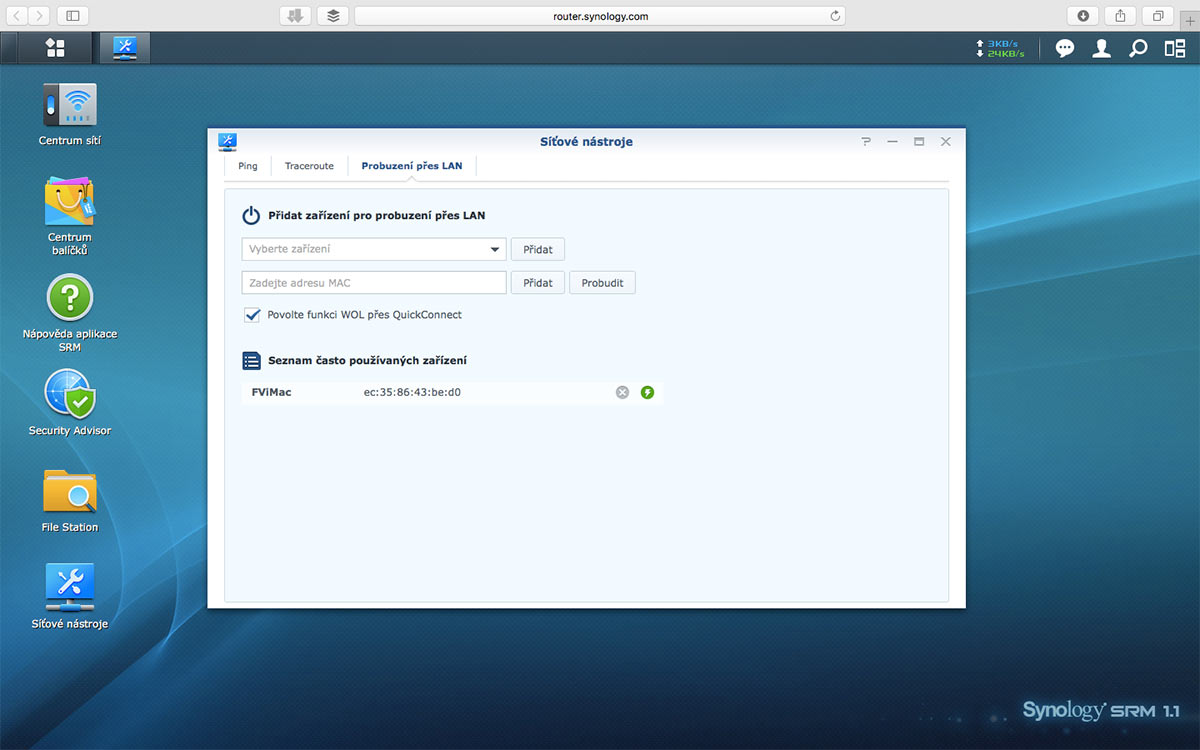Switch to the Traceroute tab
The image size is (1200, 750).
[x=309, y=166]
